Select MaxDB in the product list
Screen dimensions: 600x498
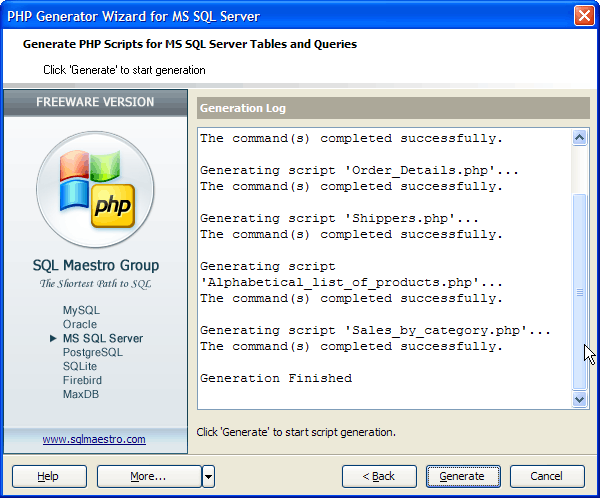pyautogui.click(x=81, y=394)
